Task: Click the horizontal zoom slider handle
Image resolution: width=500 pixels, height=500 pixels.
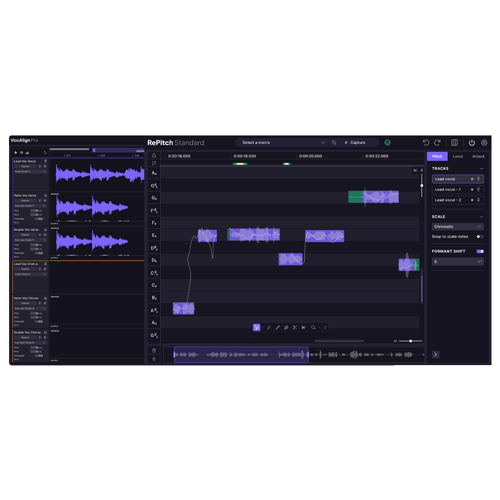Action: pyautogui.click(x=411, y=341)
